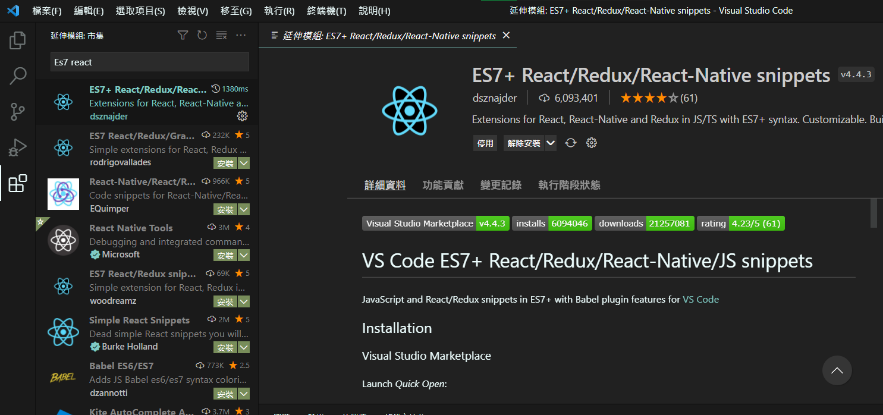Click the VS Code logo in title bar
This screenshot has height=415, width=883.
[14, 11]
